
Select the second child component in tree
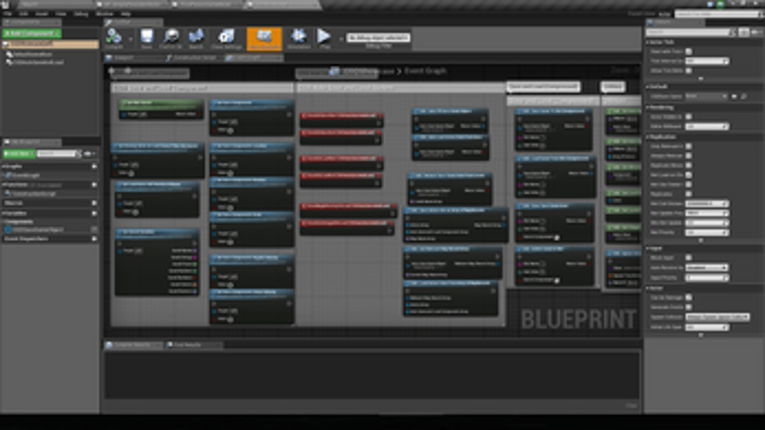point(37,62)
